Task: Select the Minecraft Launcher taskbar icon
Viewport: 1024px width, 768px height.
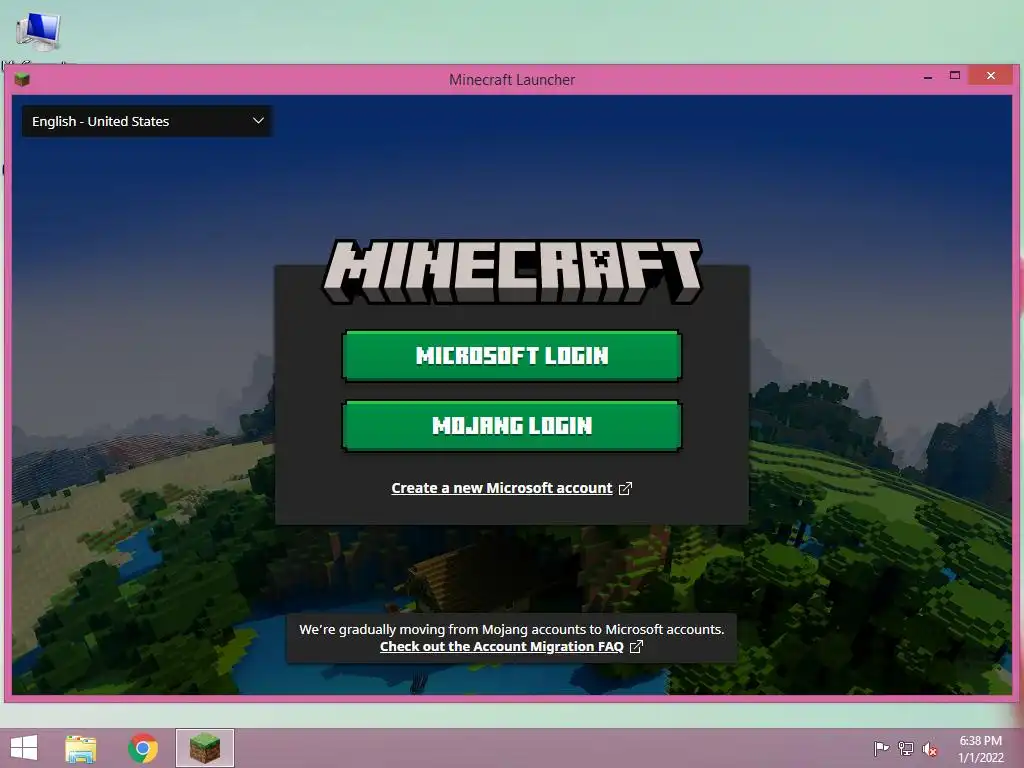Action: (x=204, y=748)
